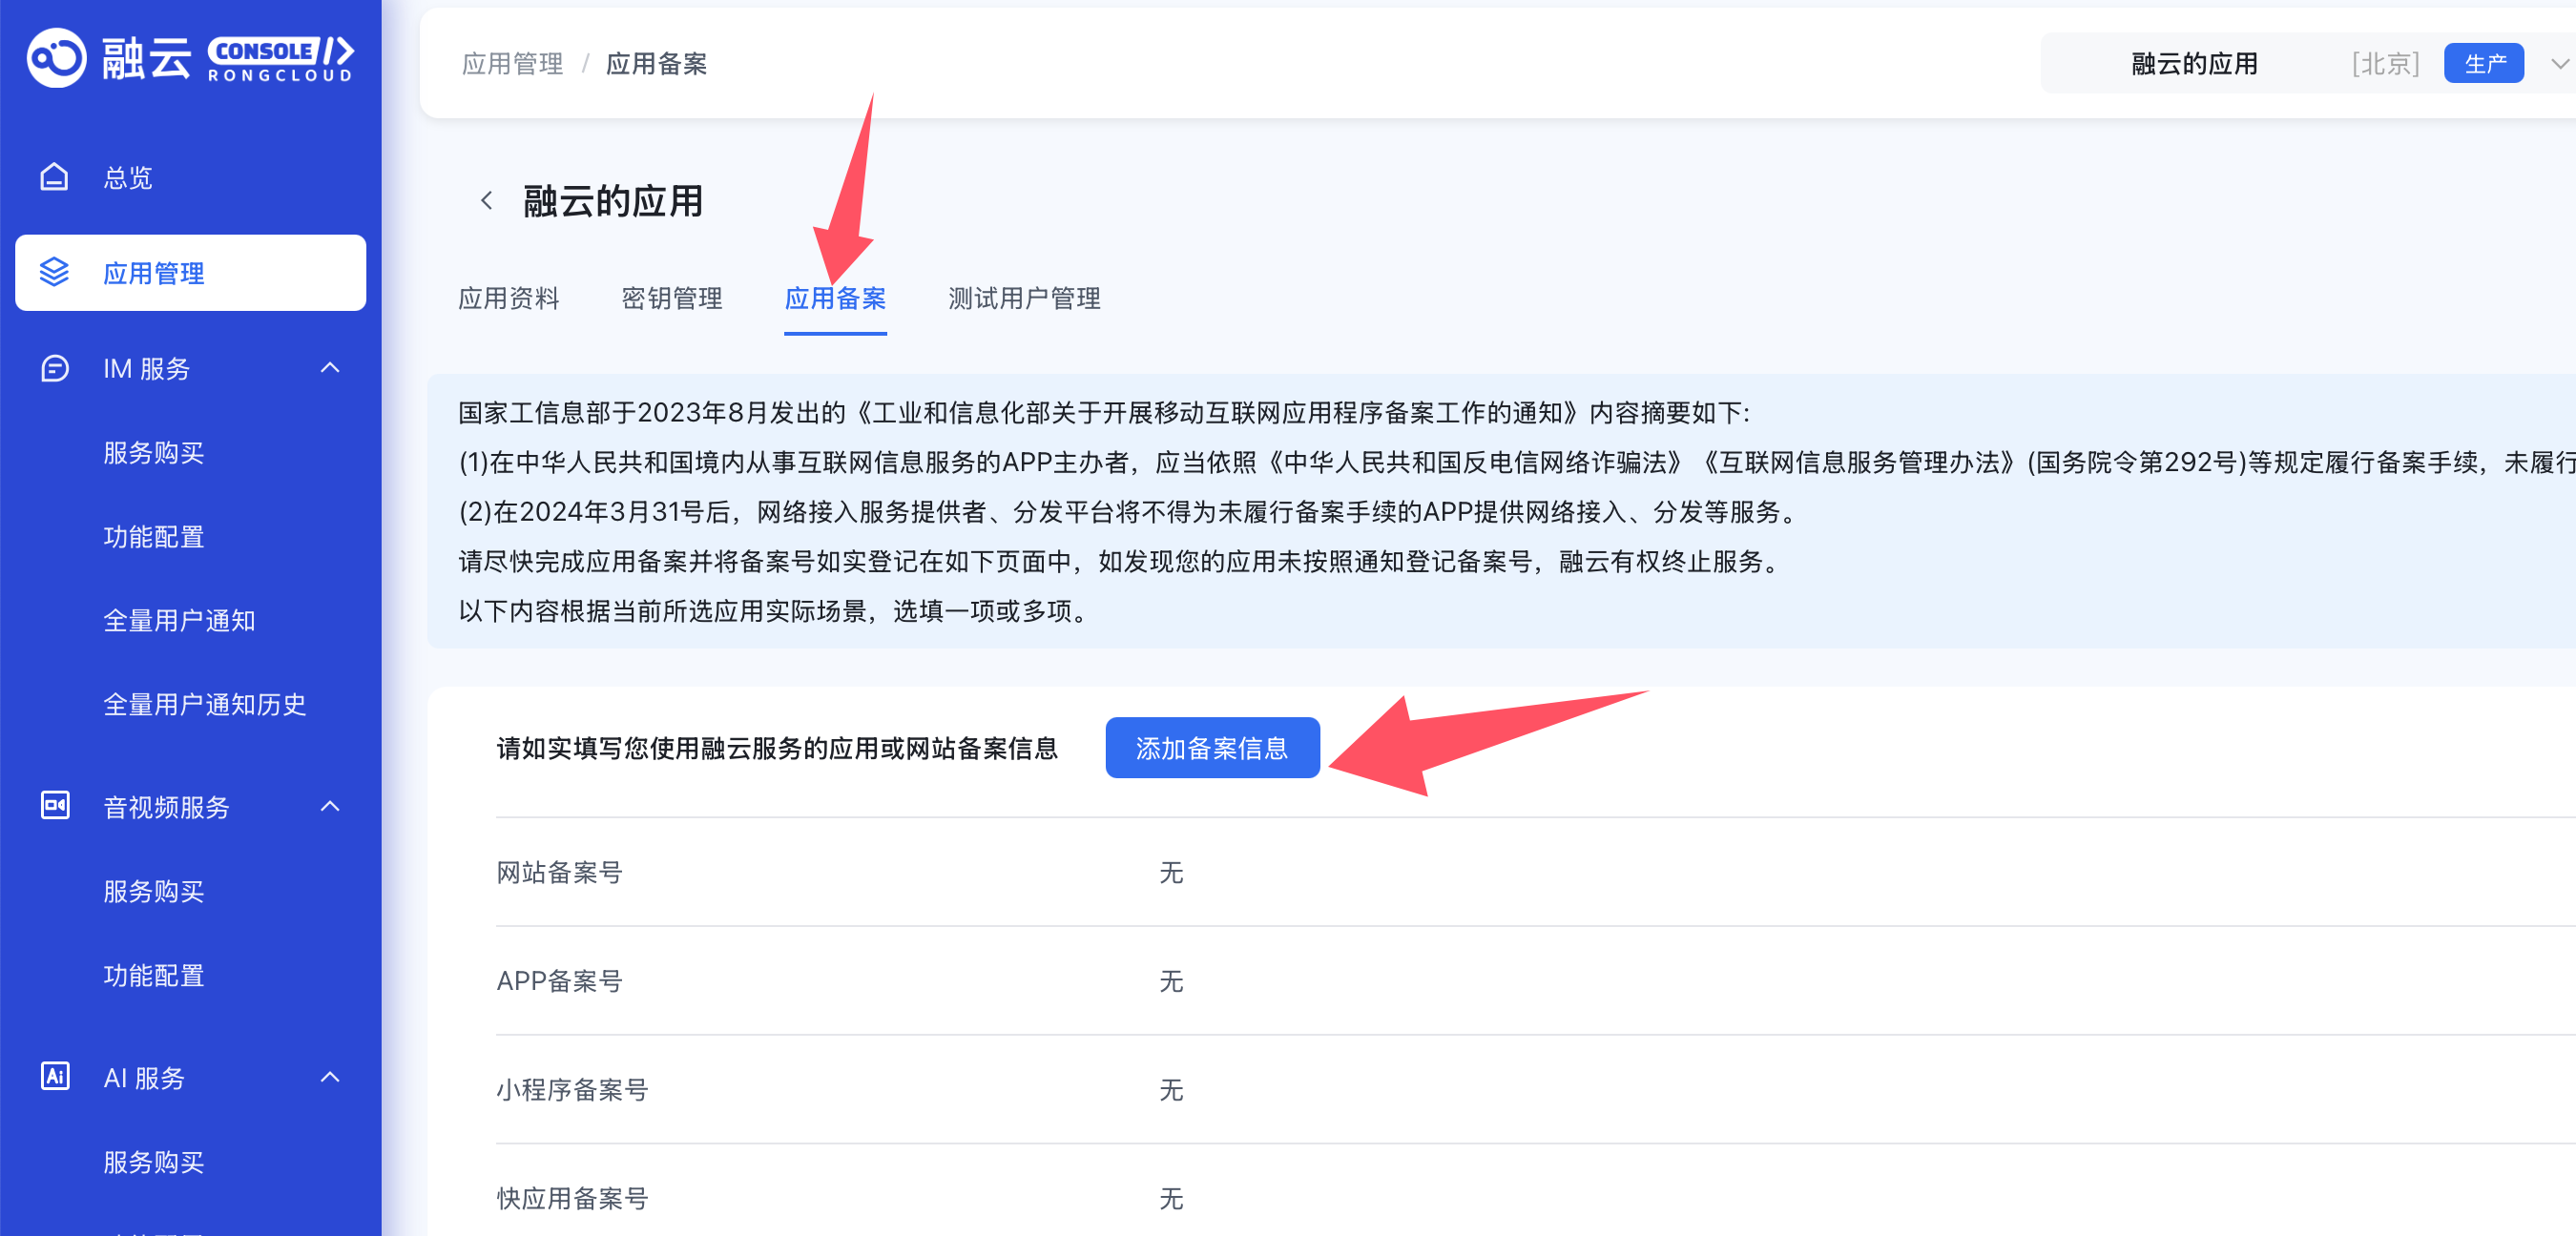The height and width of the screenshot is (1236, 2576).
Task: Switch to the 密钥管理 tab
Action: (671, 298)
